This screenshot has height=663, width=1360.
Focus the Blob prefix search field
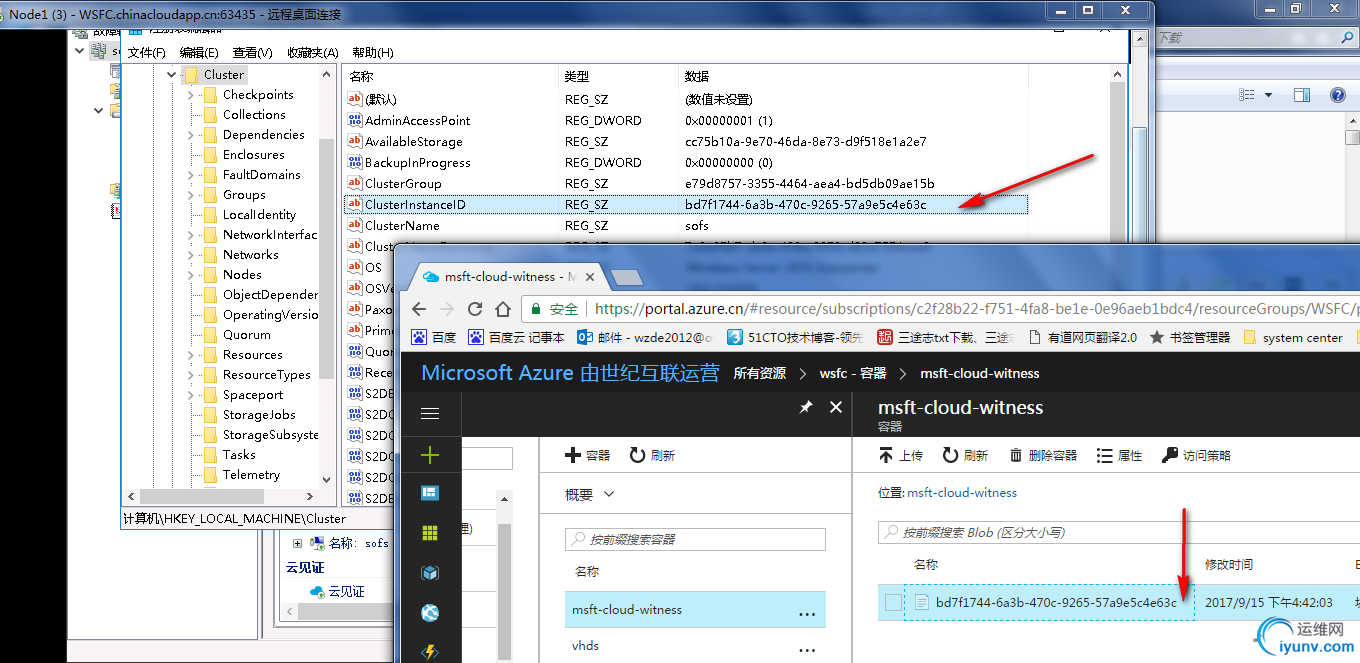point(1118,532)
